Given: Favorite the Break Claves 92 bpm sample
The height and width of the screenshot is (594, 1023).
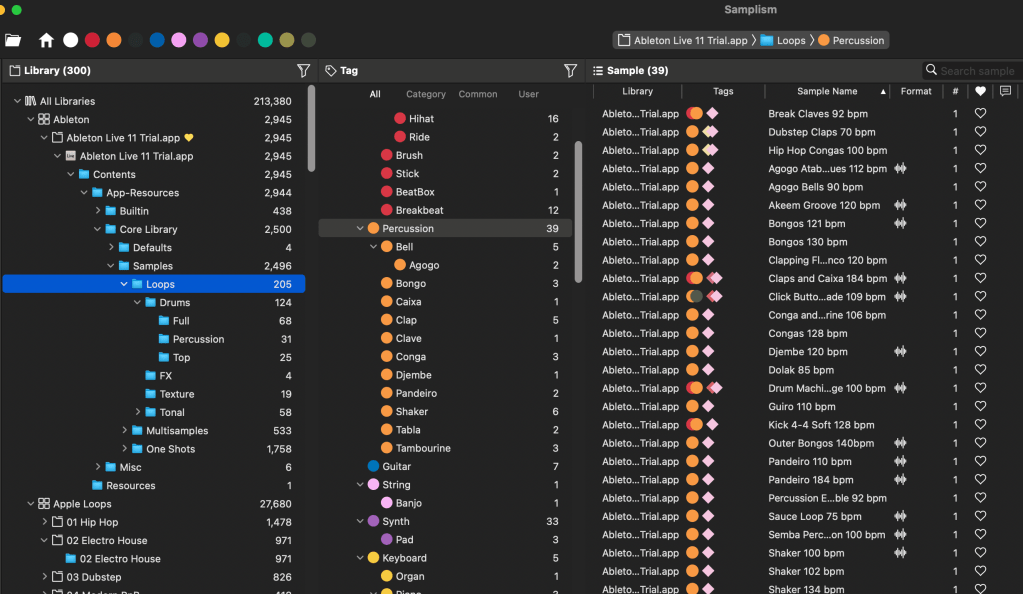Looking at the screenshot, I should coord(980,114).
